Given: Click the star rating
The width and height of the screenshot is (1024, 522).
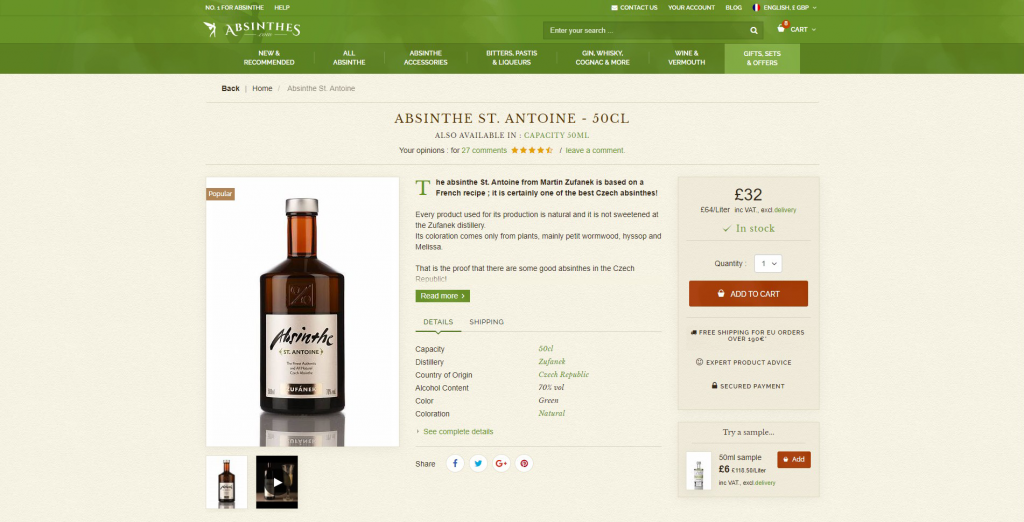Looking at the screenshot, I should [x=532, y=150].
